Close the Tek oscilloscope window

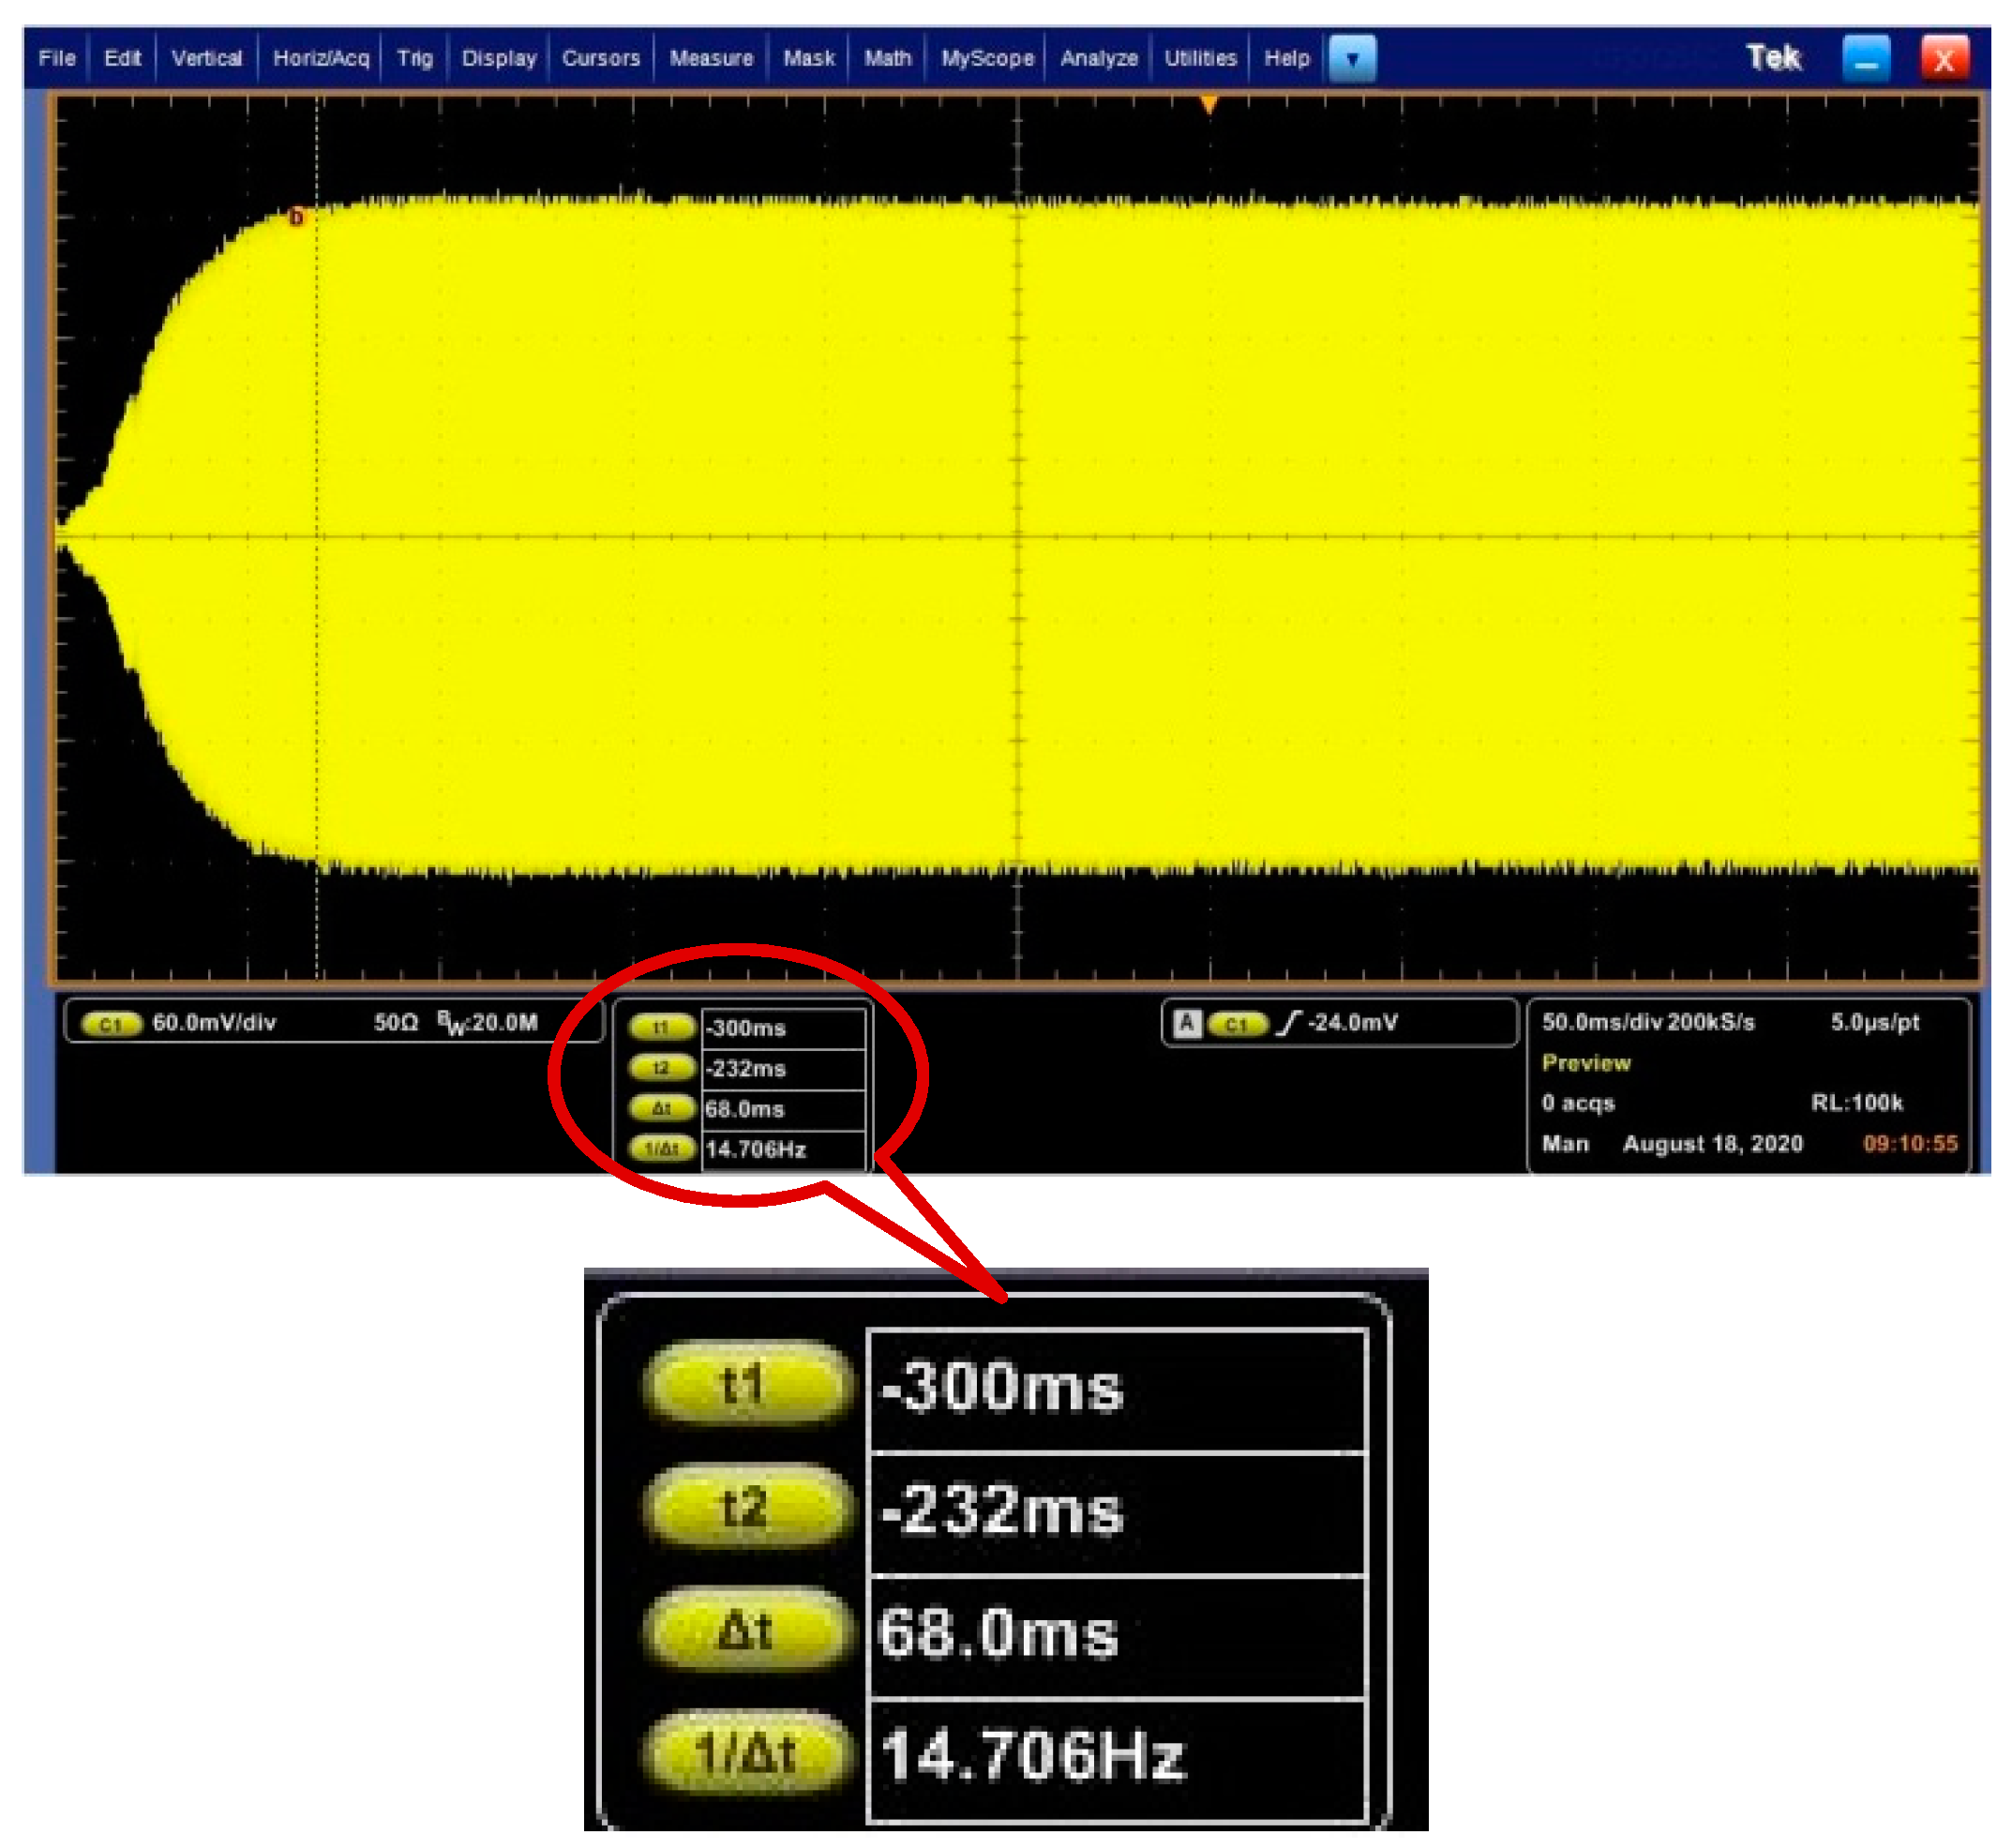[x=1945, y=58]
